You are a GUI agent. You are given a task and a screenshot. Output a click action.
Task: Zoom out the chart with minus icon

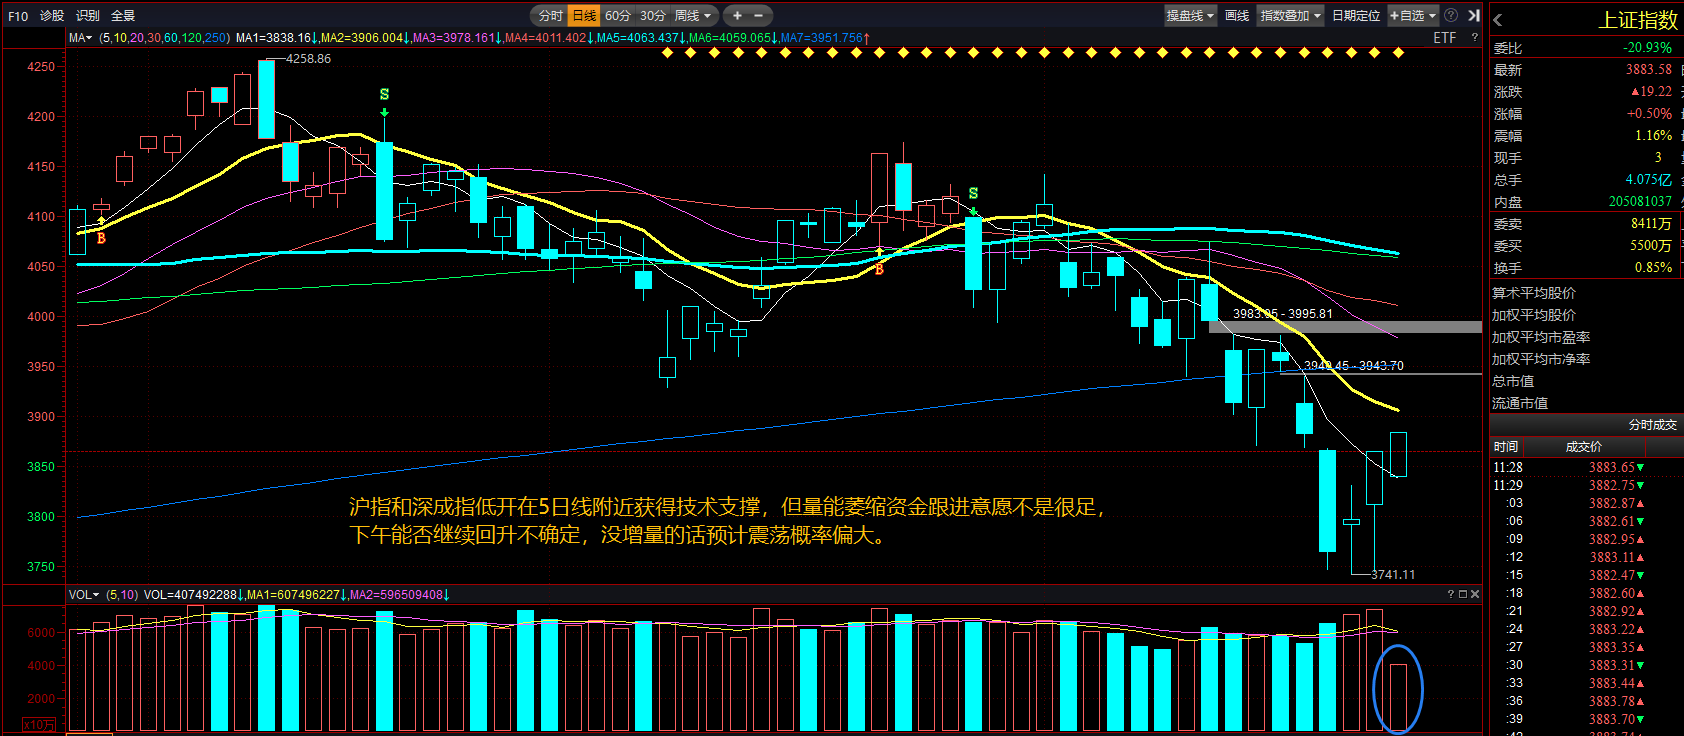click(759, 15)
